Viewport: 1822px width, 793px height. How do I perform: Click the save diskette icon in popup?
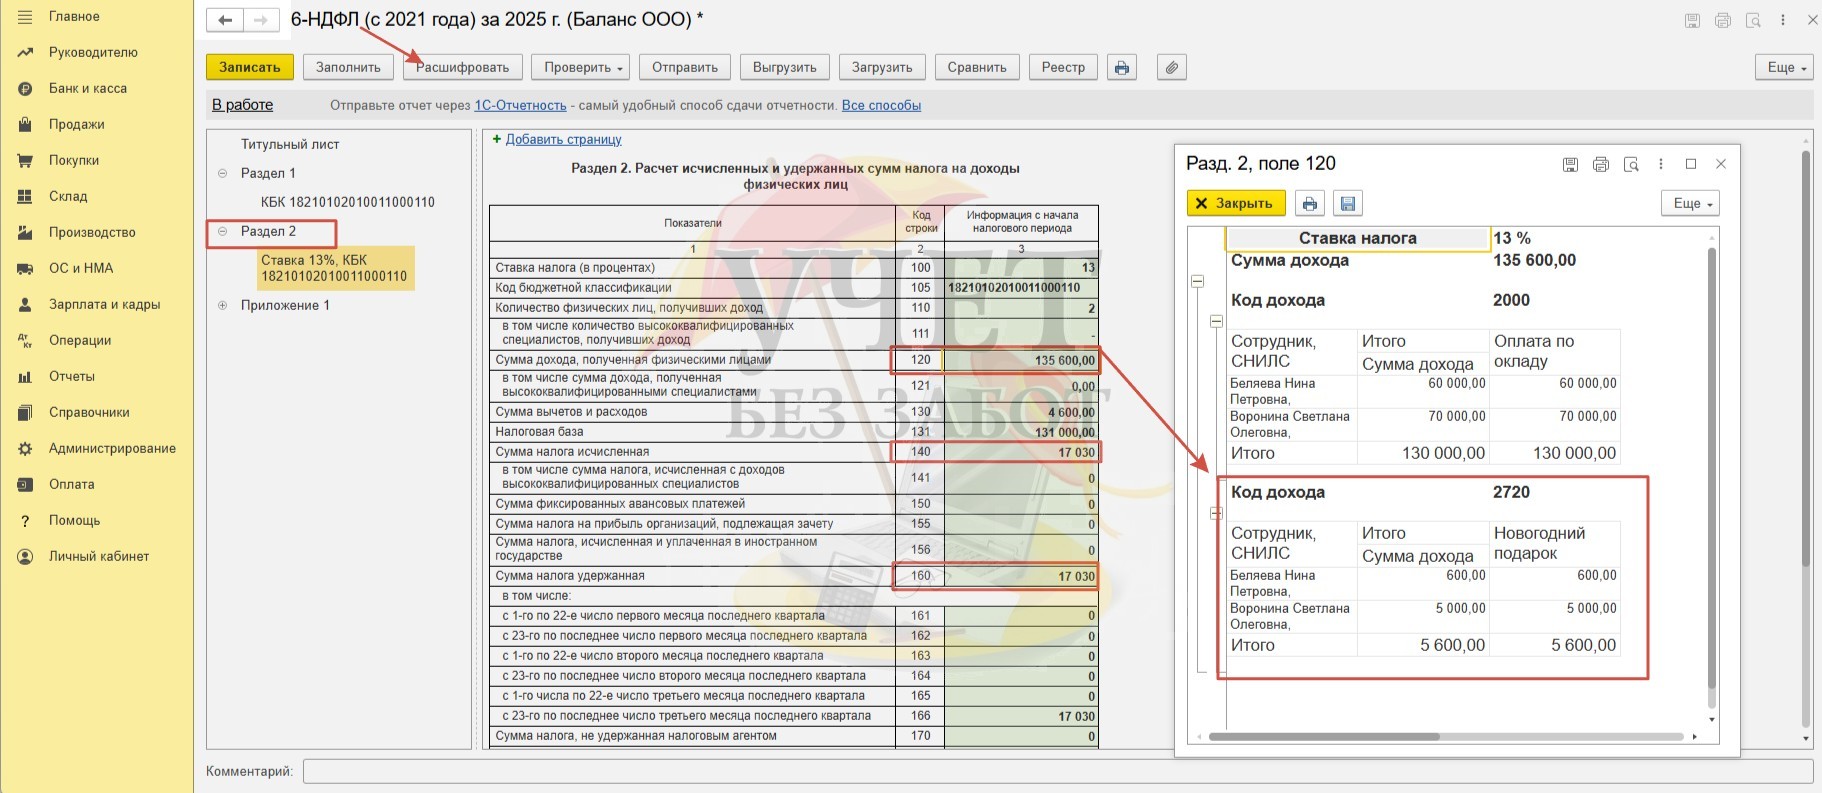(1347, 203)
